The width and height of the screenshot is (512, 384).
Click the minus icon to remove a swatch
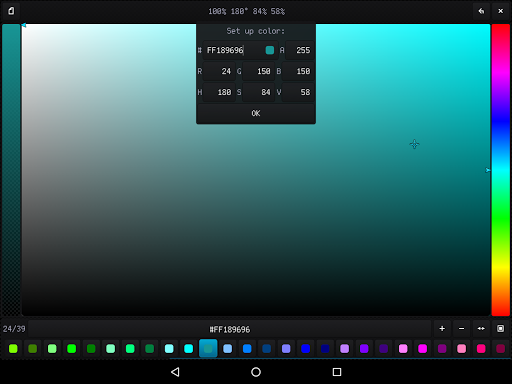(461, 329)
